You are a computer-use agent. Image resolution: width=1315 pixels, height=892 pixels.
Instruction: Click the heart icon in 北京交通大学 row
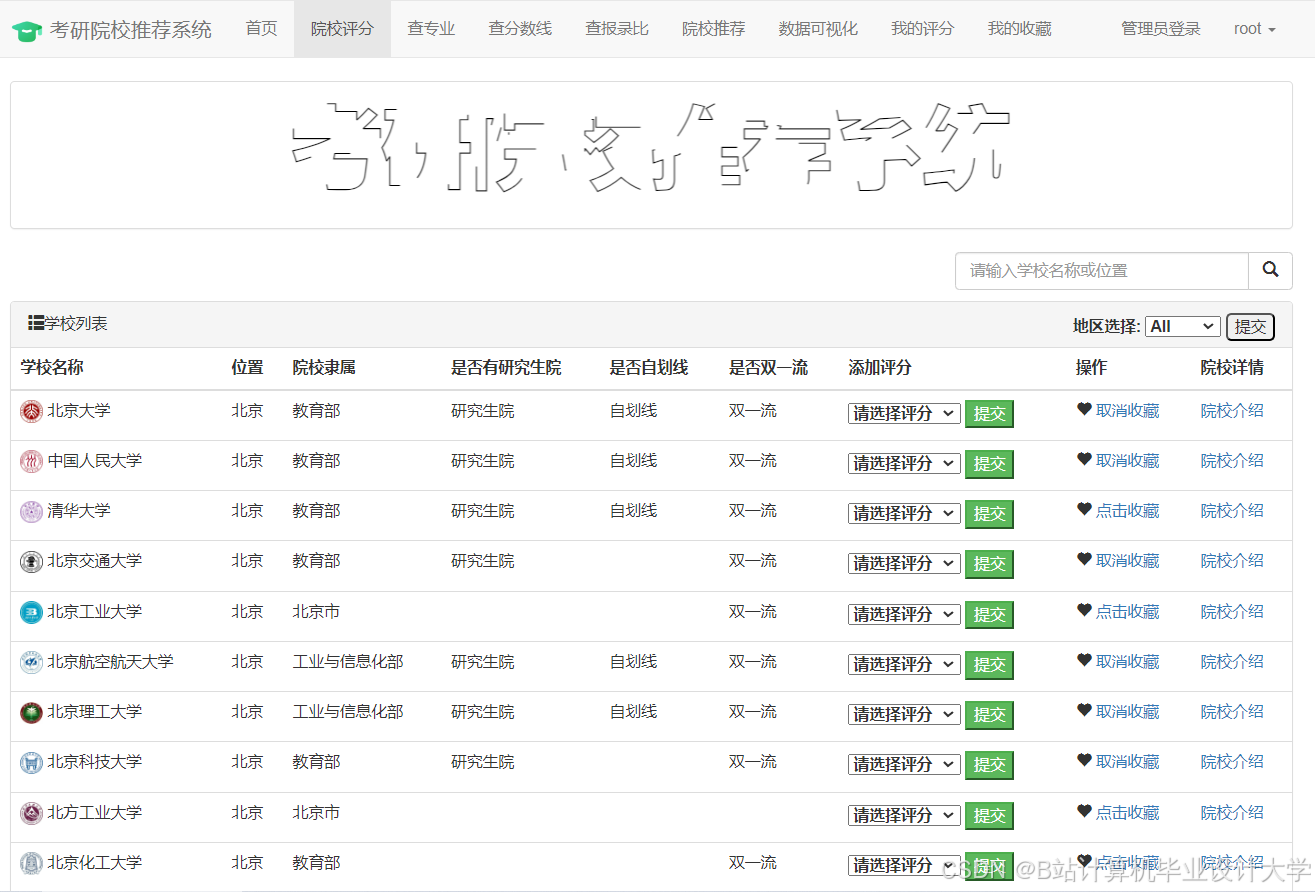[x=1084, y=559]
